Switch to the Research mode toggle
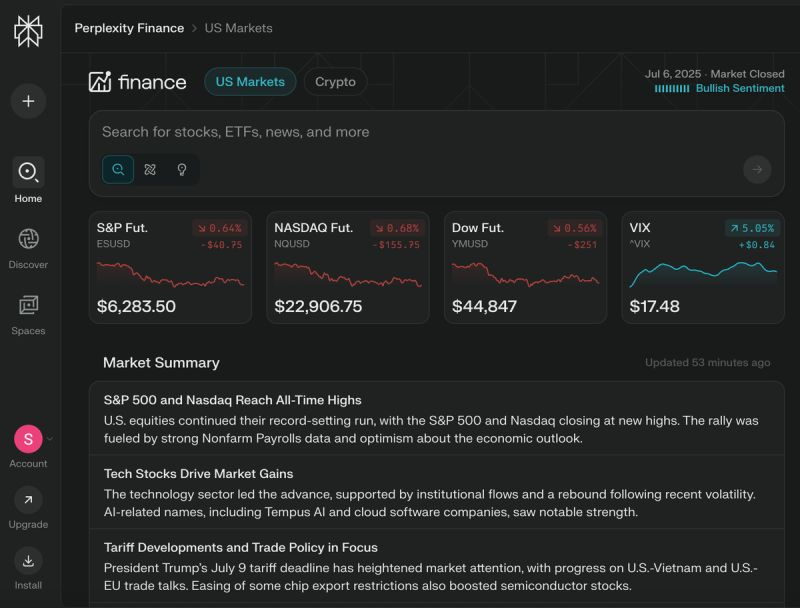The image size is (800, 608). (x=150, y=169)
